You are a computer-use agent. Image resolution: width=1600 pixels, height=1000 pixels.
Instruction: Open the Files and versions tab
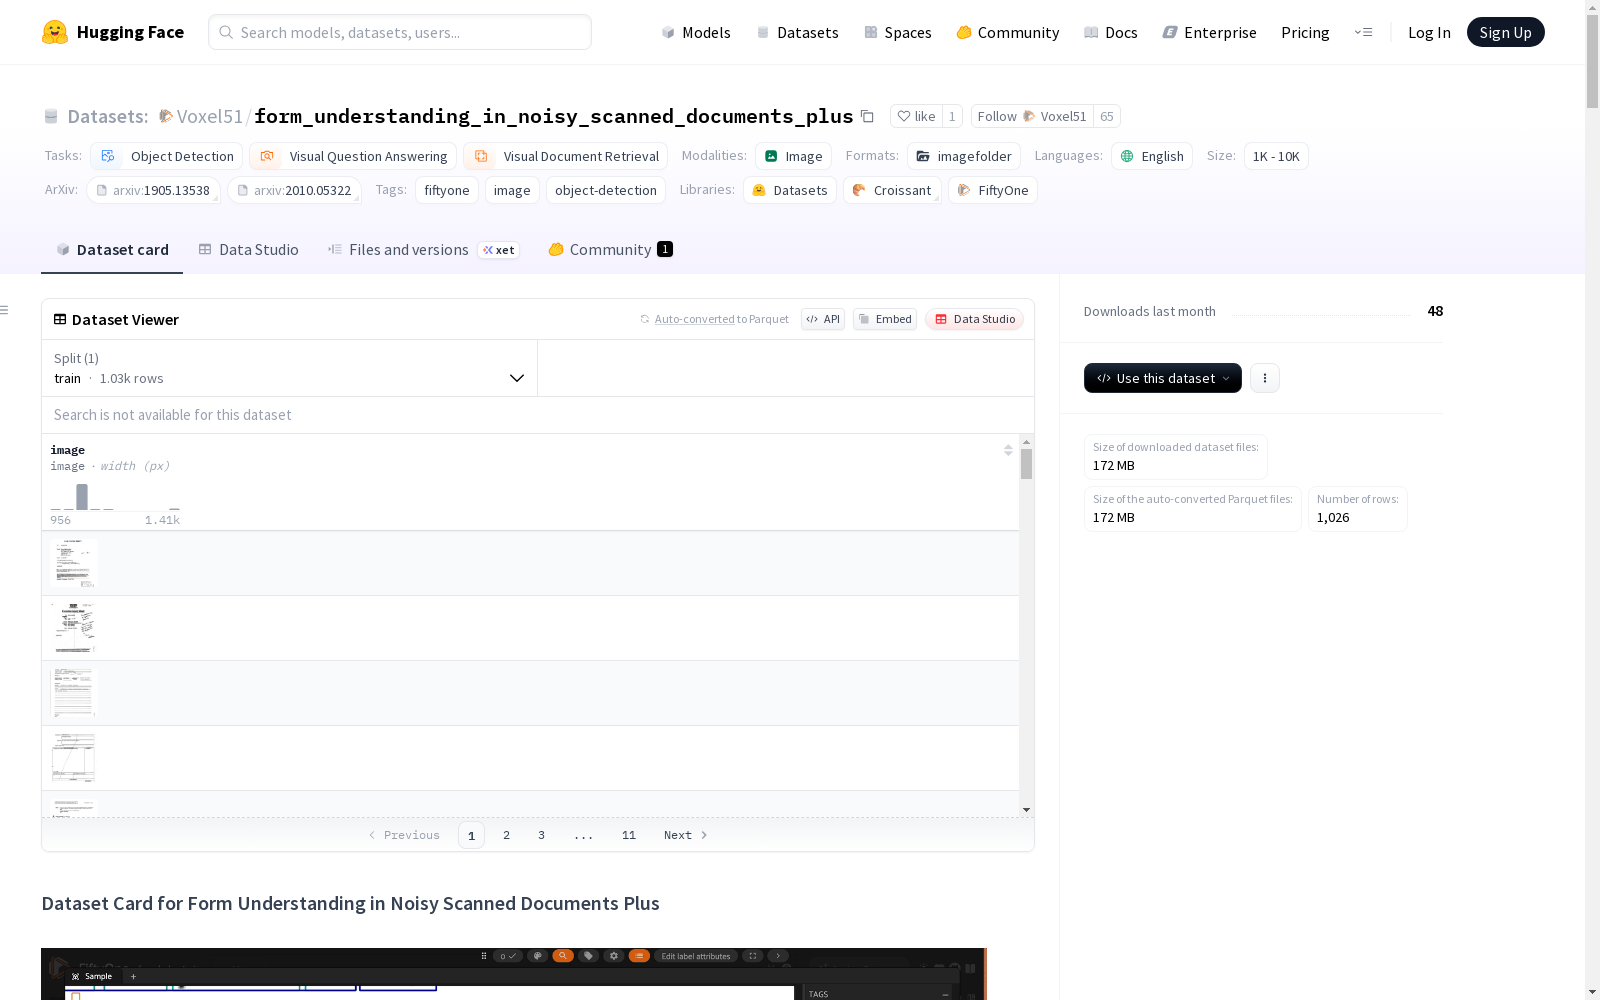click(423, 250)
